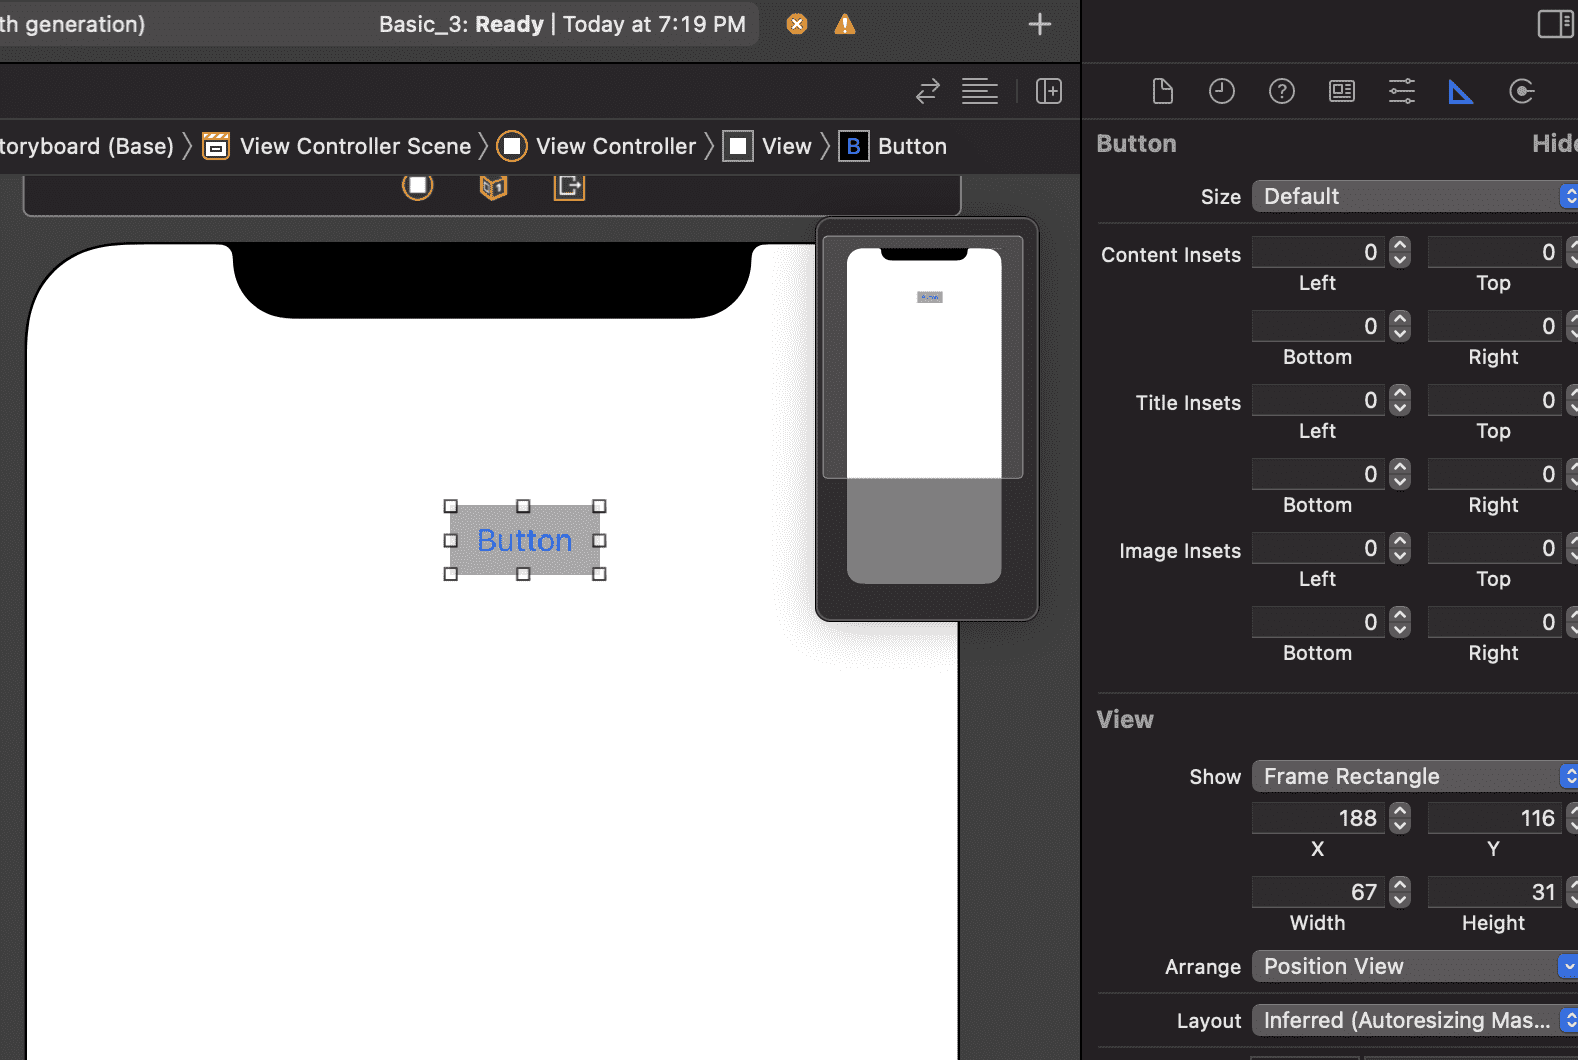
Task: Click the Width input field
Action: tap(1318, 892)
